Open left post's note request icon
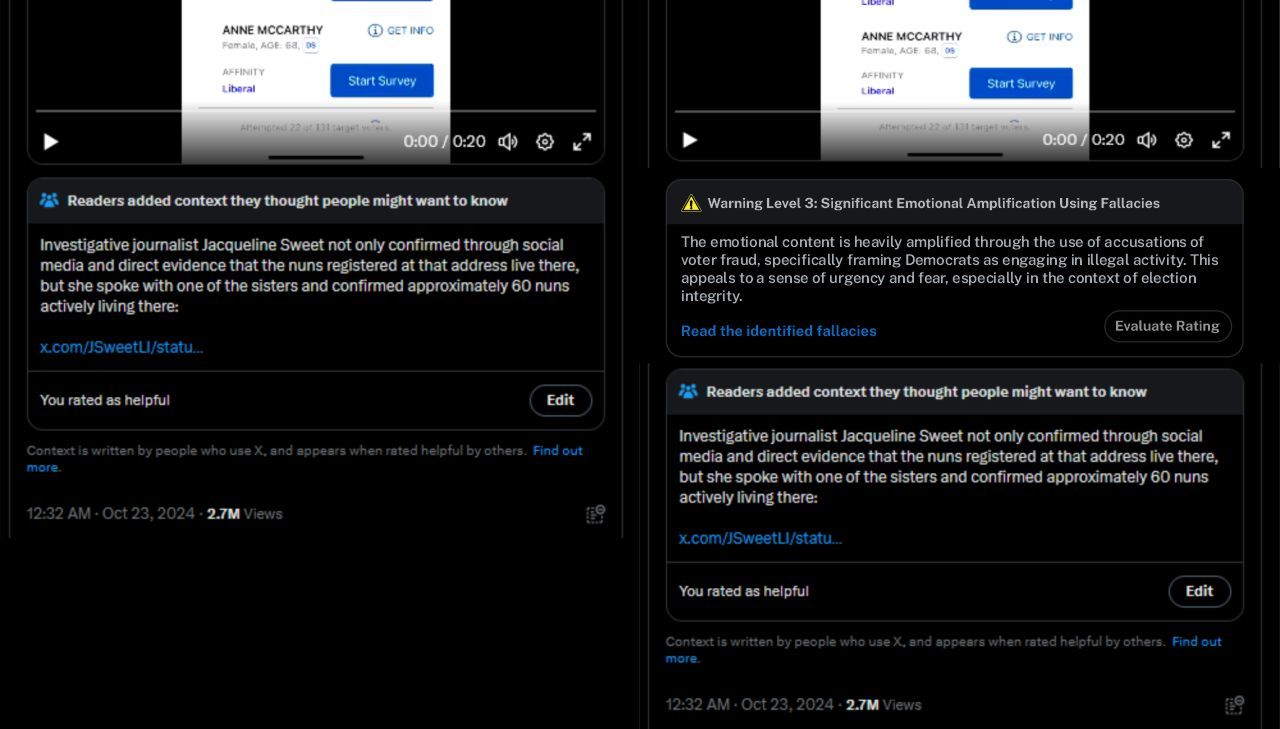Viewport: 1280px width, 729px height. click(x=596, y=514)
